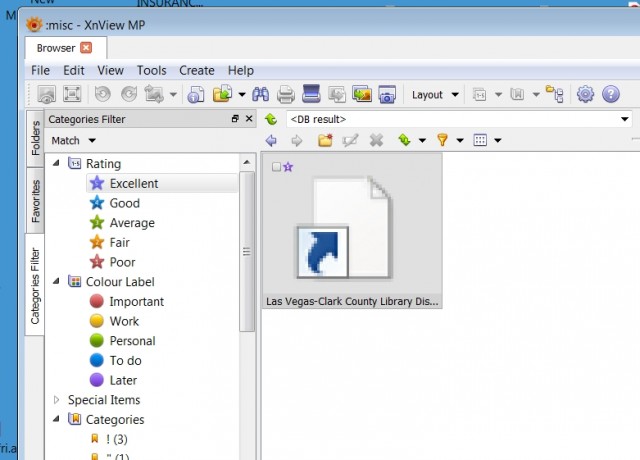
Task: Click the Filter funnel icon
Action: 442,140
